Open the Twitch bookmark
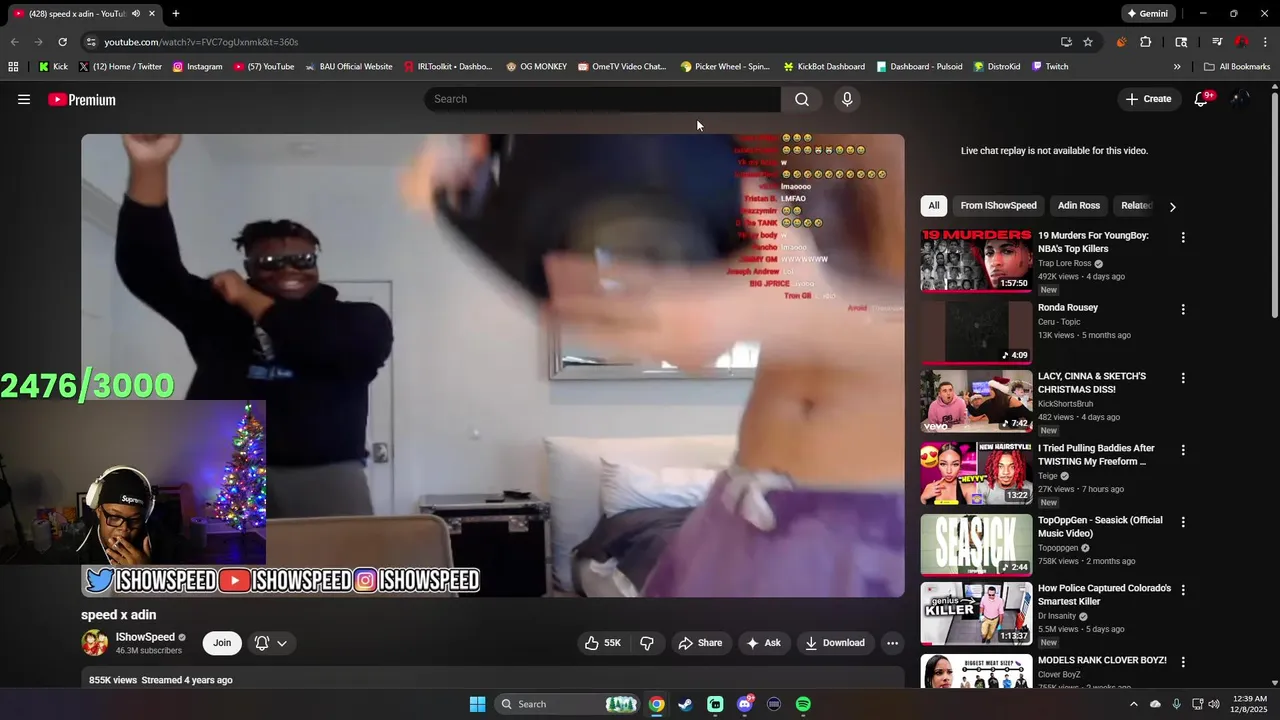1280x720 pixels. (x=1050, y=67)
